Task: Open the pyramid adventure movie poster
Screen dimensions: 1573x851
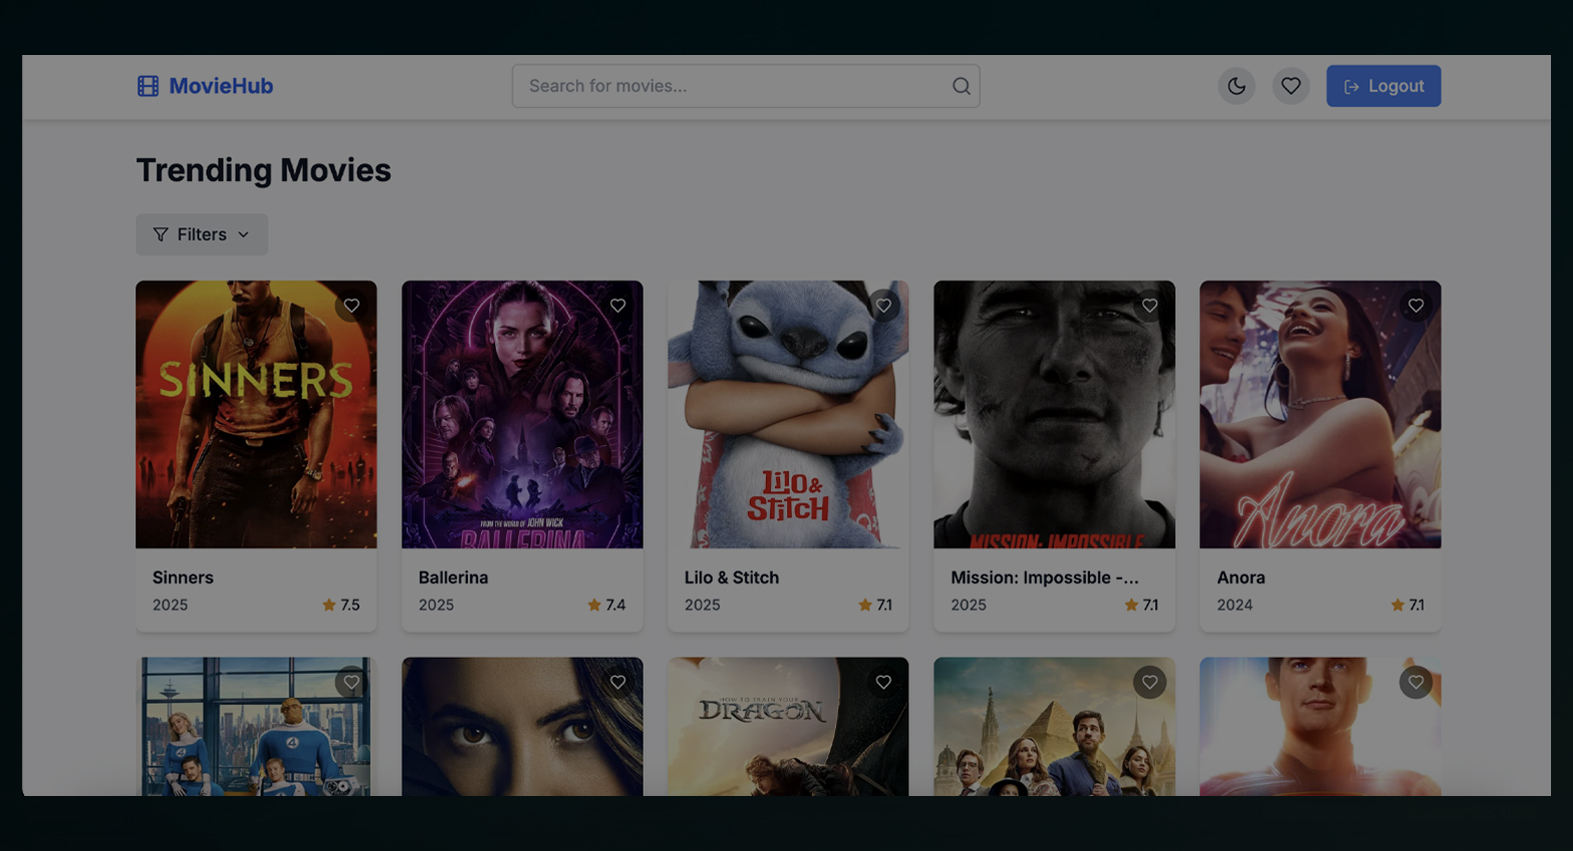Action: [1054, 727]
